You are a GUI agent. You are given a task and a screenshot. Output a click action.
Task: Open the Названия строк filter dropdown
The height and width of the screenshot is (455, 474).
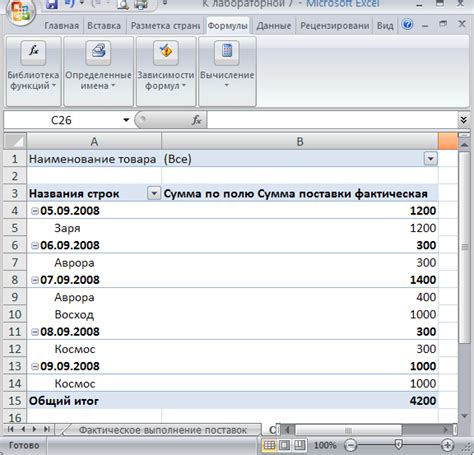[154, 193]
